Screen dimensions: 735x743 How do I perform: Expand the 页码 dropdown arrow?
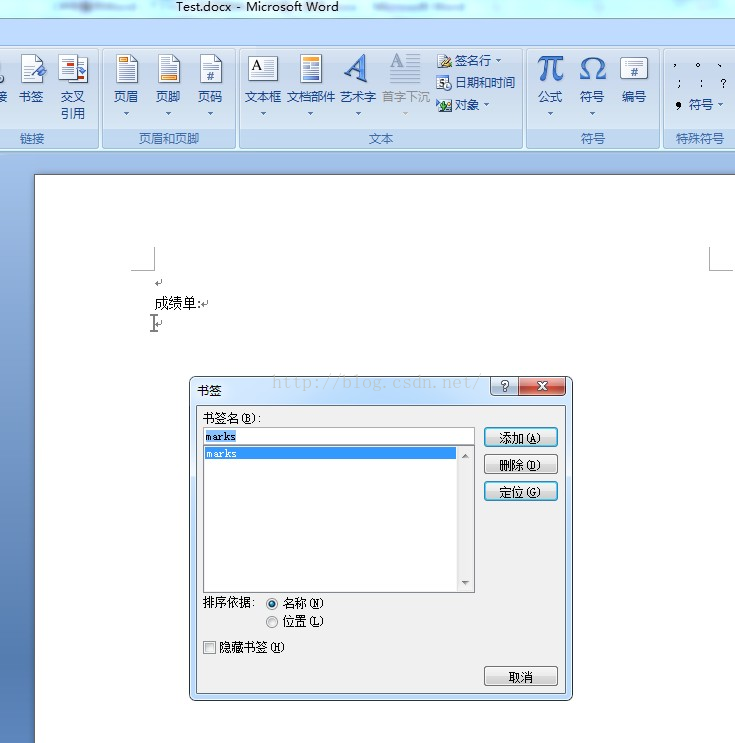point(210,114)
